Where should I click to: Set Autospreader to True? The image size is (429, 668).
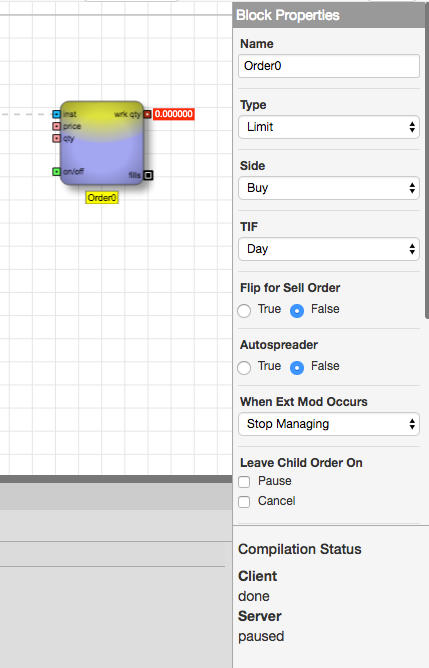pos(244,367)
